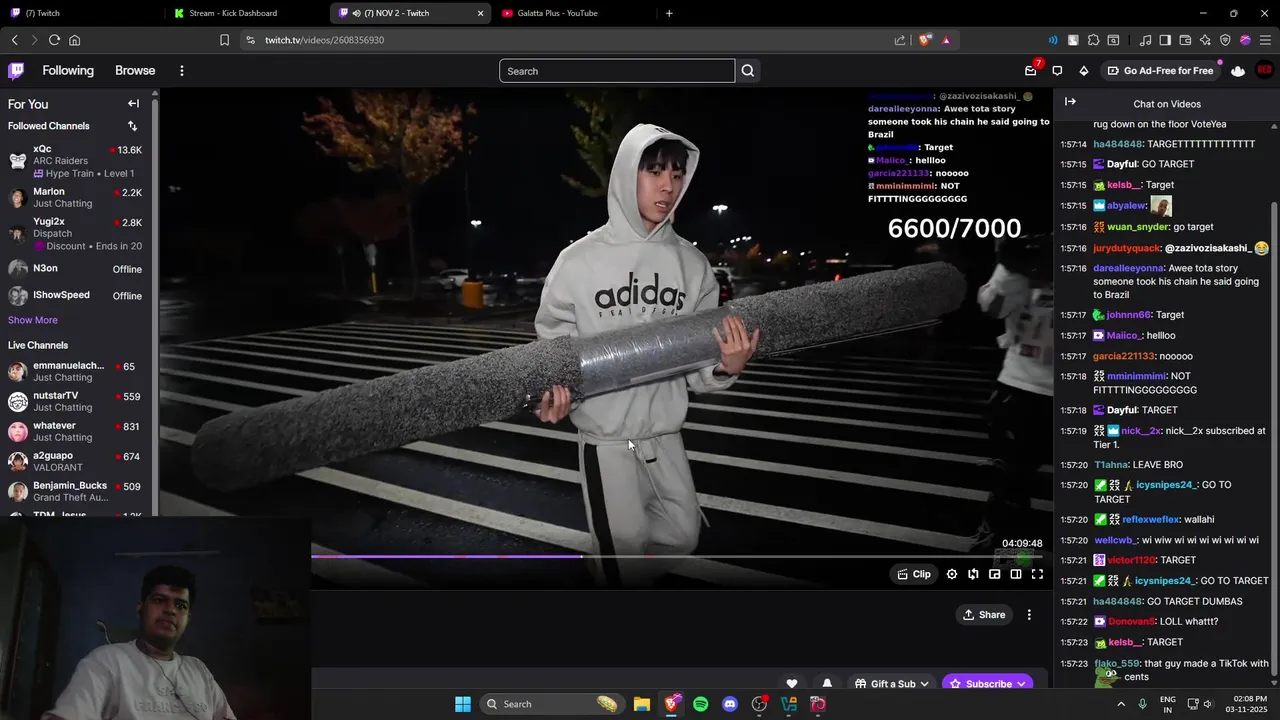The image size is (1280, 720).
Task: Open the user profile avatar menu
Action: [x=1265, y=71]
